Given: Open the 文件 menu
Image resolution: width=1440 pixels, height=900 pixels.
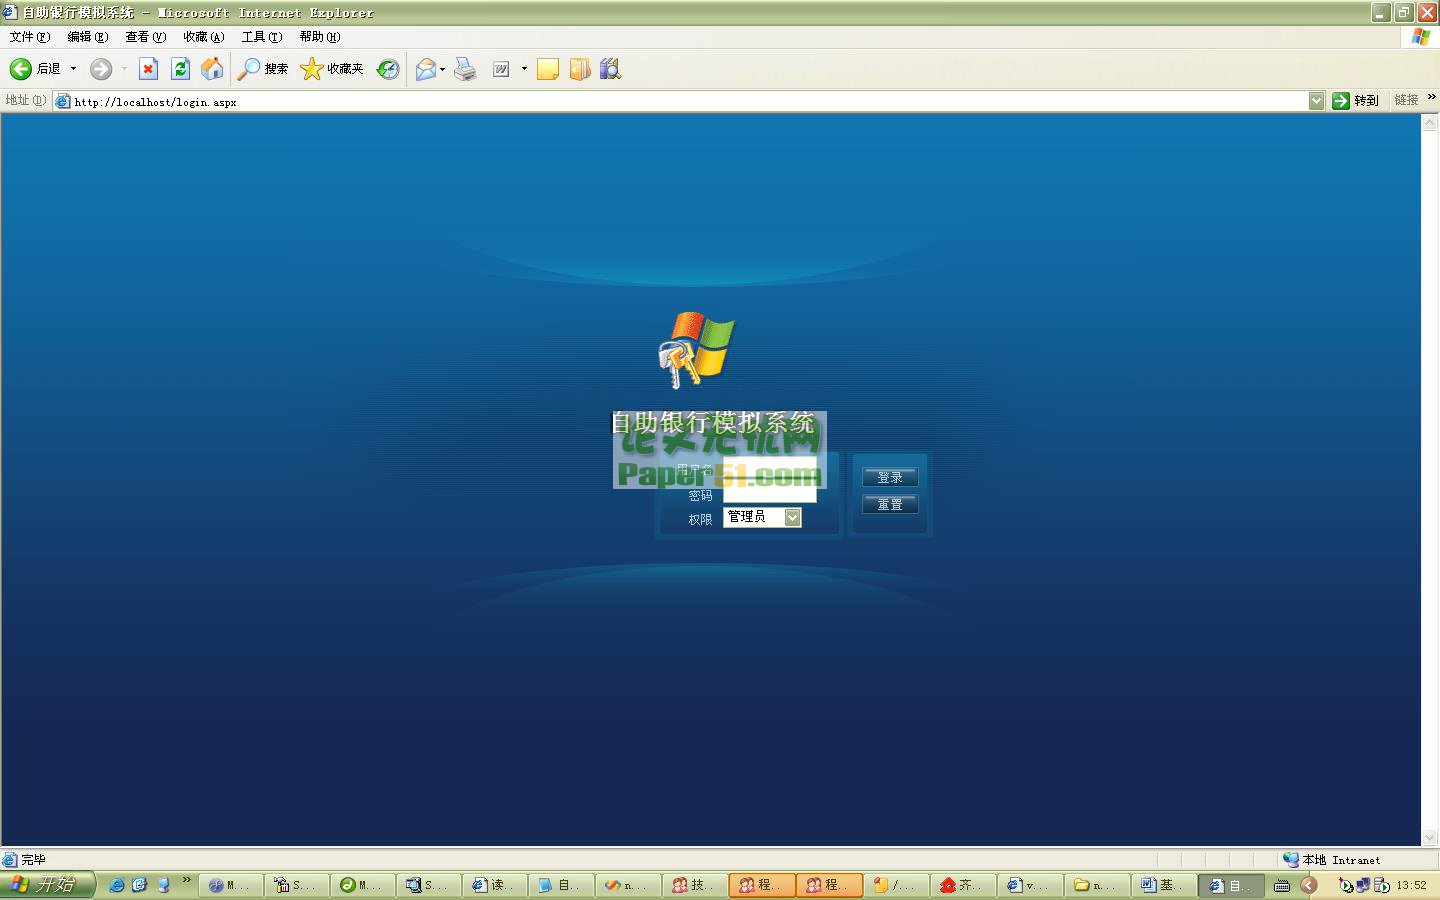Looking at the screenshot, I should point(30,37).
